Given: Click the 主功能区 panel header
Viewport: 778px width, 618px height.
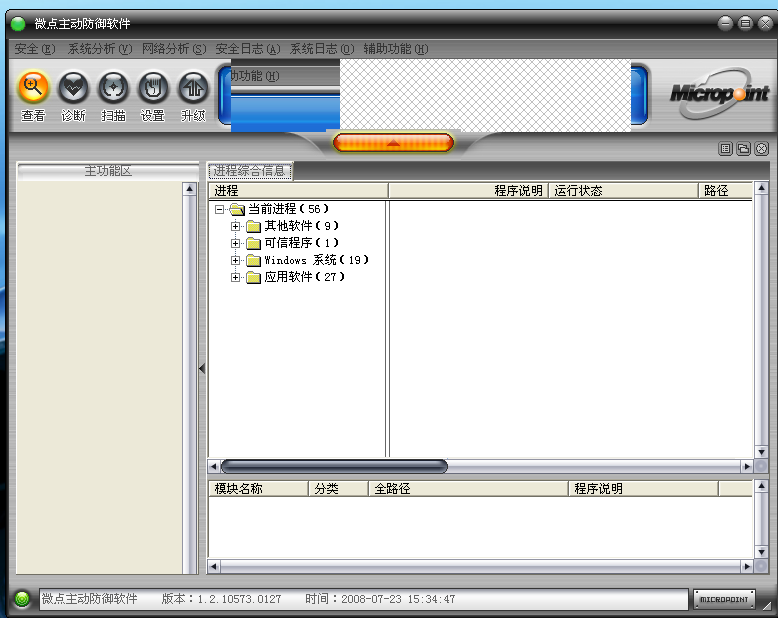Looking at the screenshot, I should coord(108,171).
